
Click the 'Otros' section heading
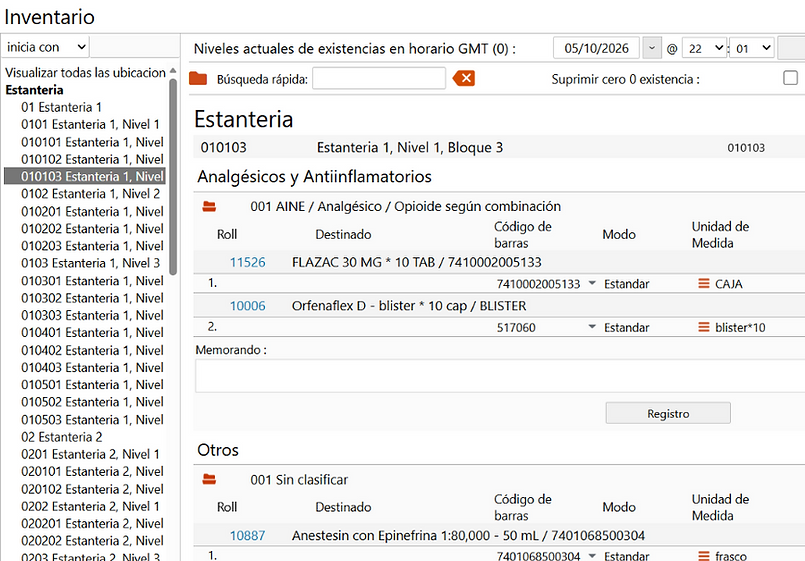click(x=218, y=450)
